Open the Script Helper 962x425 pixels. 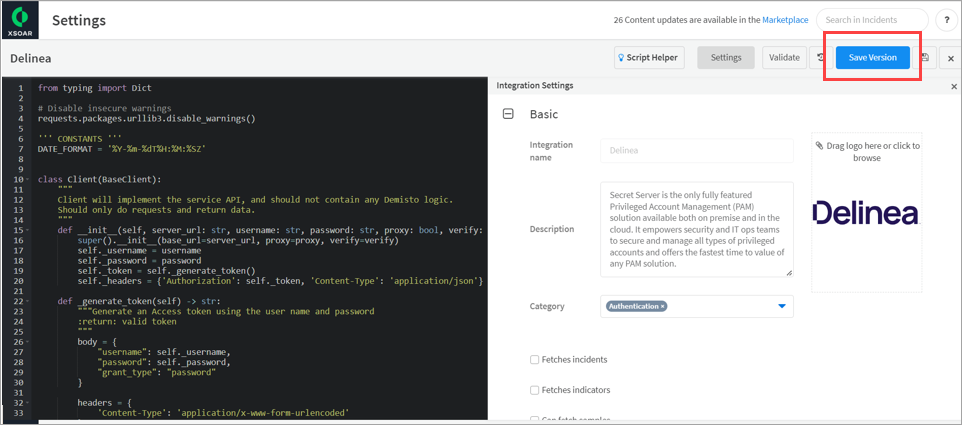coord(648,58)
